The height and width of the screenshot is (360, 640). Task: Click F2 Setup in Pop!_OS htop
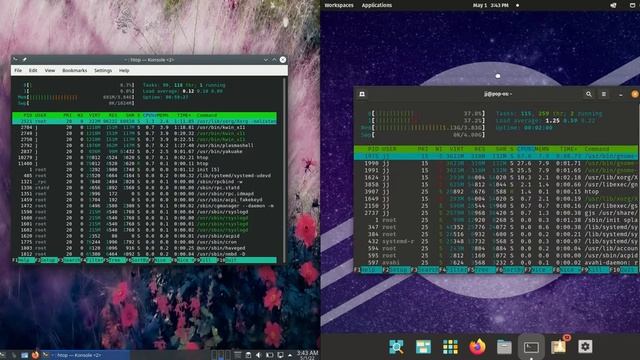[396, 270]
